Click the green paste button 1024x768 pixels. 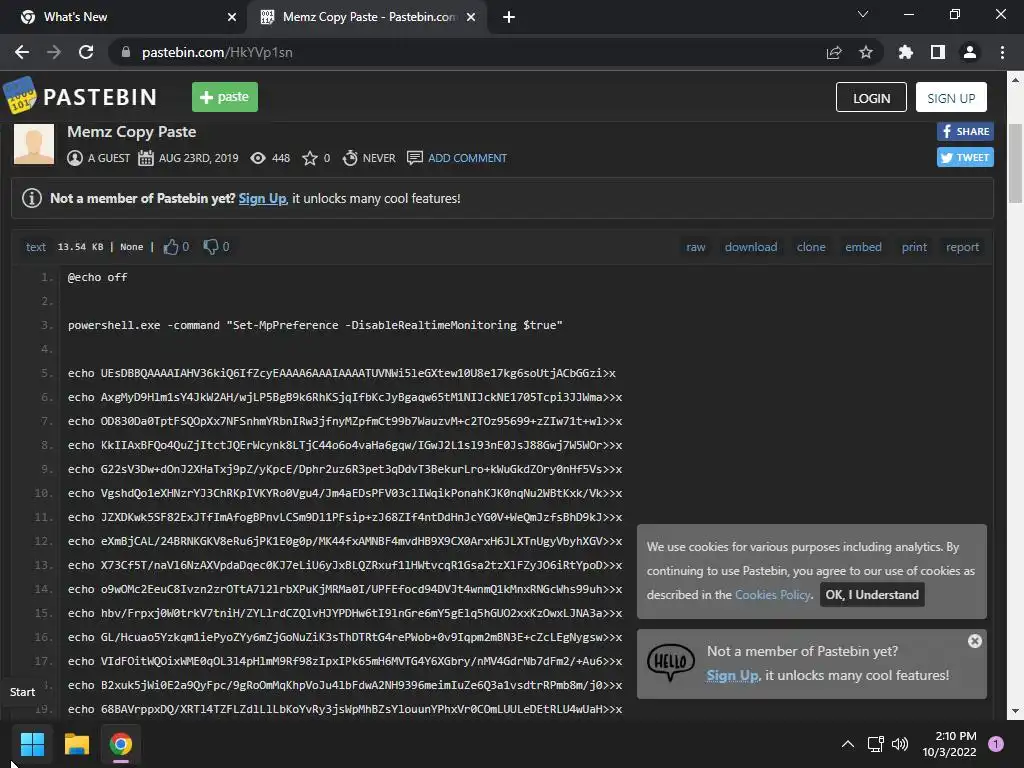(225, 97)
